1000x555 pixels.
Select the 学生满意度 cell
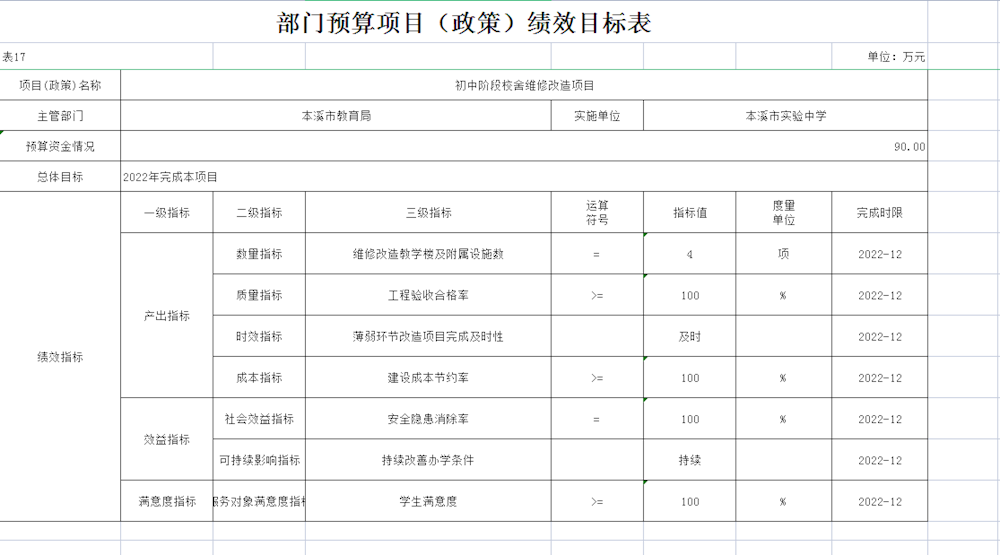click(x=428, y=501)
